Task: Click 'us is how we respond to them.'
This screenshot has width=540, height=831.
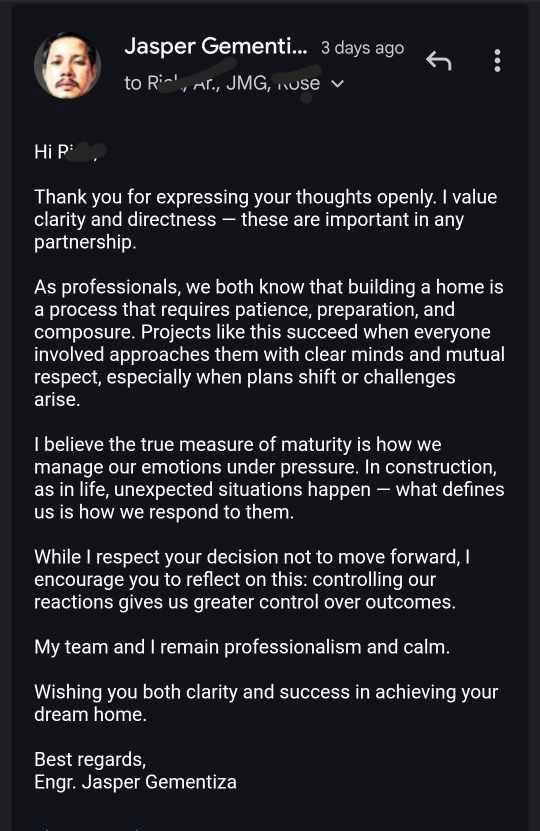Action: 164,512
